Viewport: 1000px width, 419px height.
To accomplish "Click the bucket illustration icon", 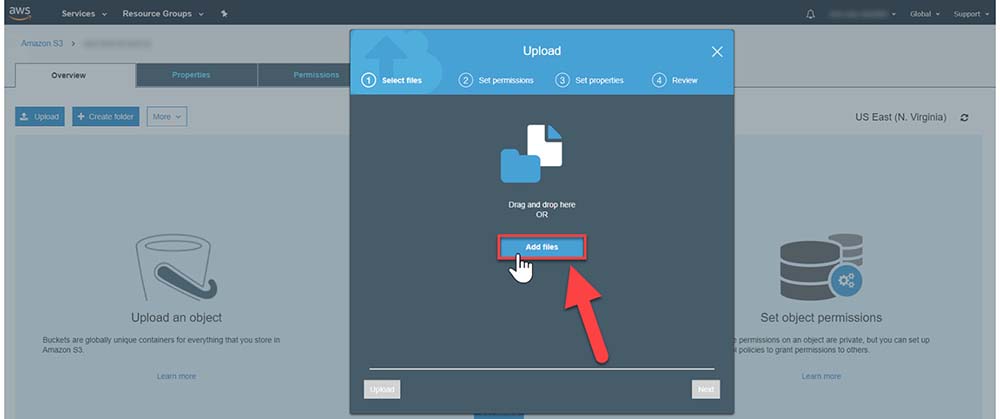I will (177, 267).
